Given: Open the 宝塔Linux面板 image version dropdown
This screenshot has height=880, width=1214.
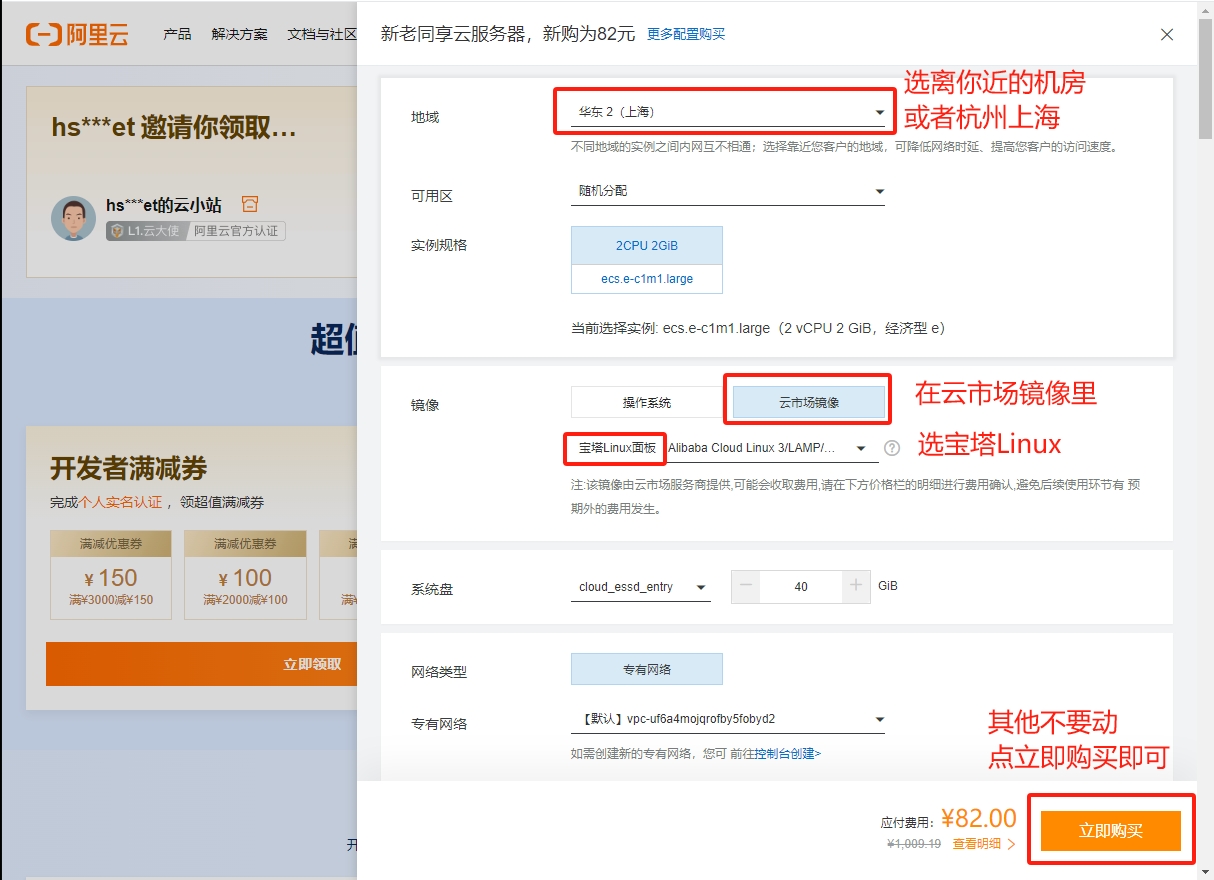Looking at the screenshot, I should click(x=769, y=449).
